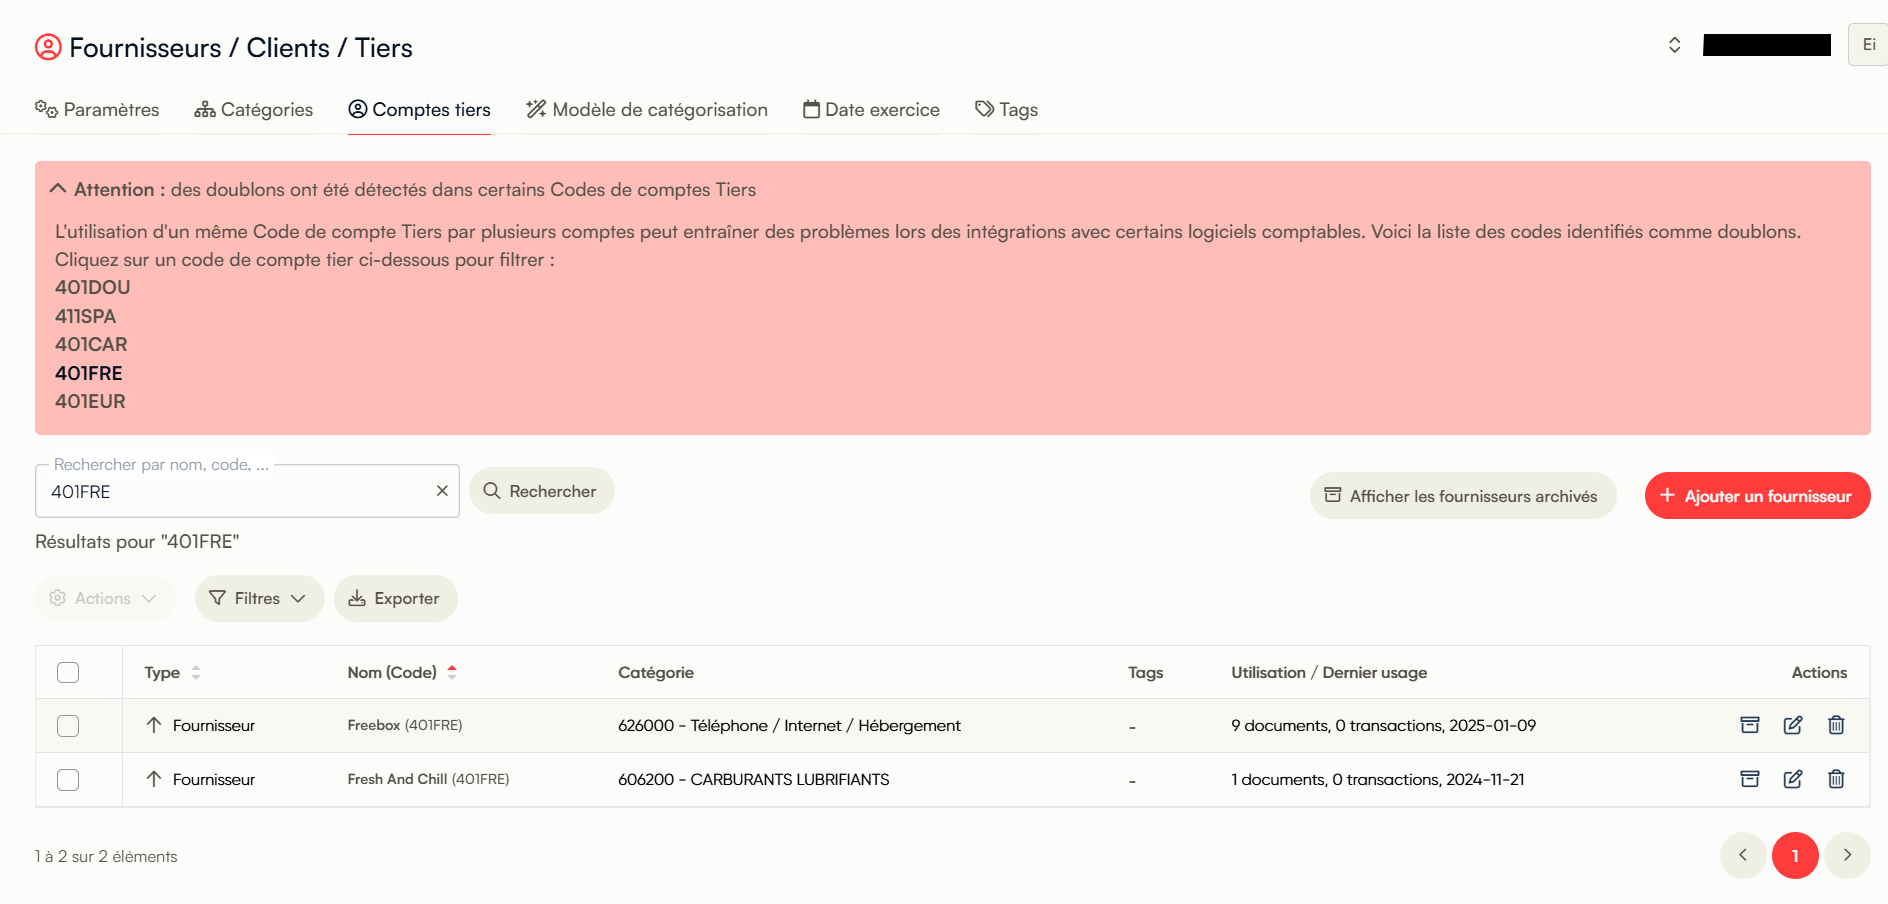Image resolution: width=1888 pixels, height=904 pixels.
Task: Check the Freebox row checkbox
Action: (x=68, y=726)
